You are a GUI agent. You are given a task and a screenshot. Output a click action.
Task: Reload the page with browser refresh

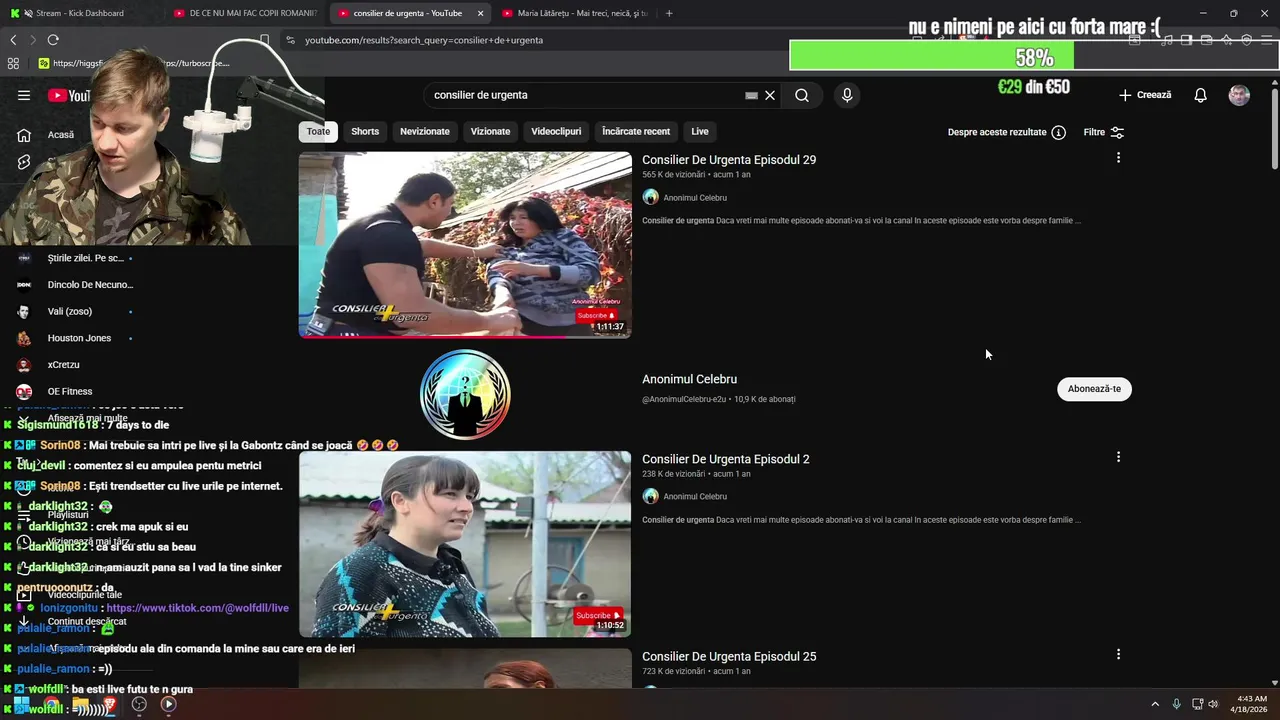[x=53, y=40]
